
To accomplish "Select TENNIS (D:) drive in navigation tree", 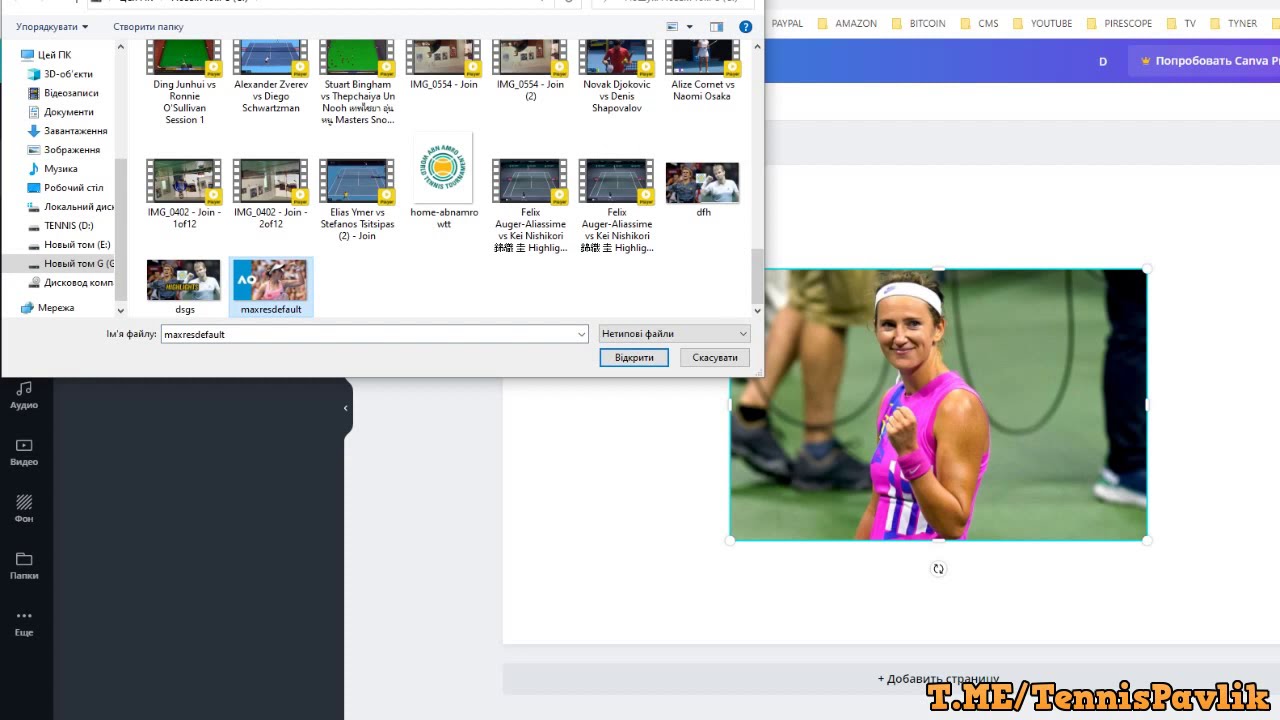I will pyautogui.click(x=68, y=226).
